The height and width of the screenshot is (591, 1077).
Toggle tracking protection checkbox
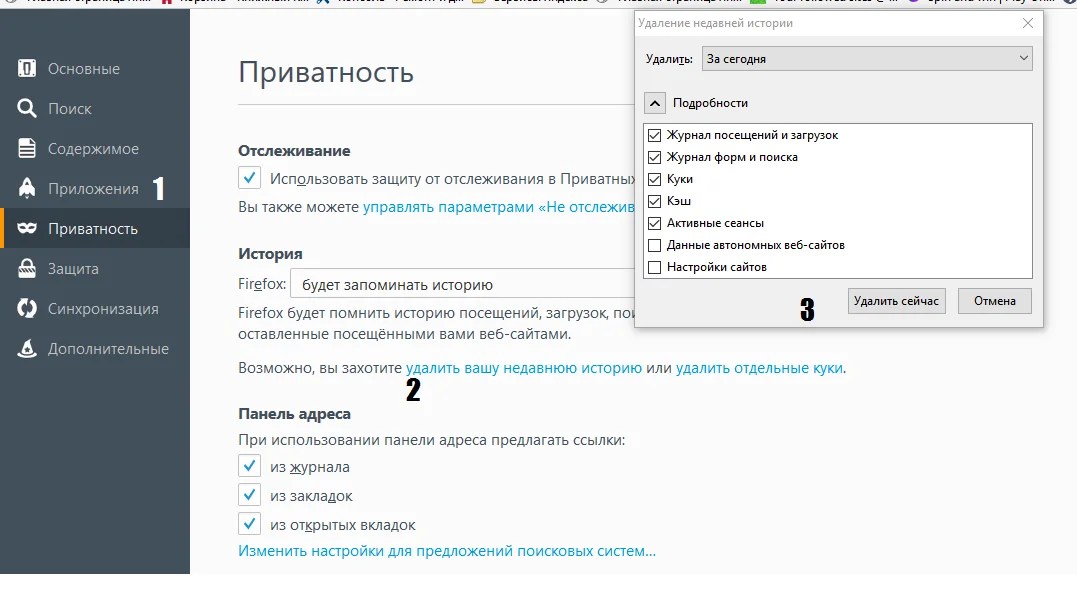249,177
